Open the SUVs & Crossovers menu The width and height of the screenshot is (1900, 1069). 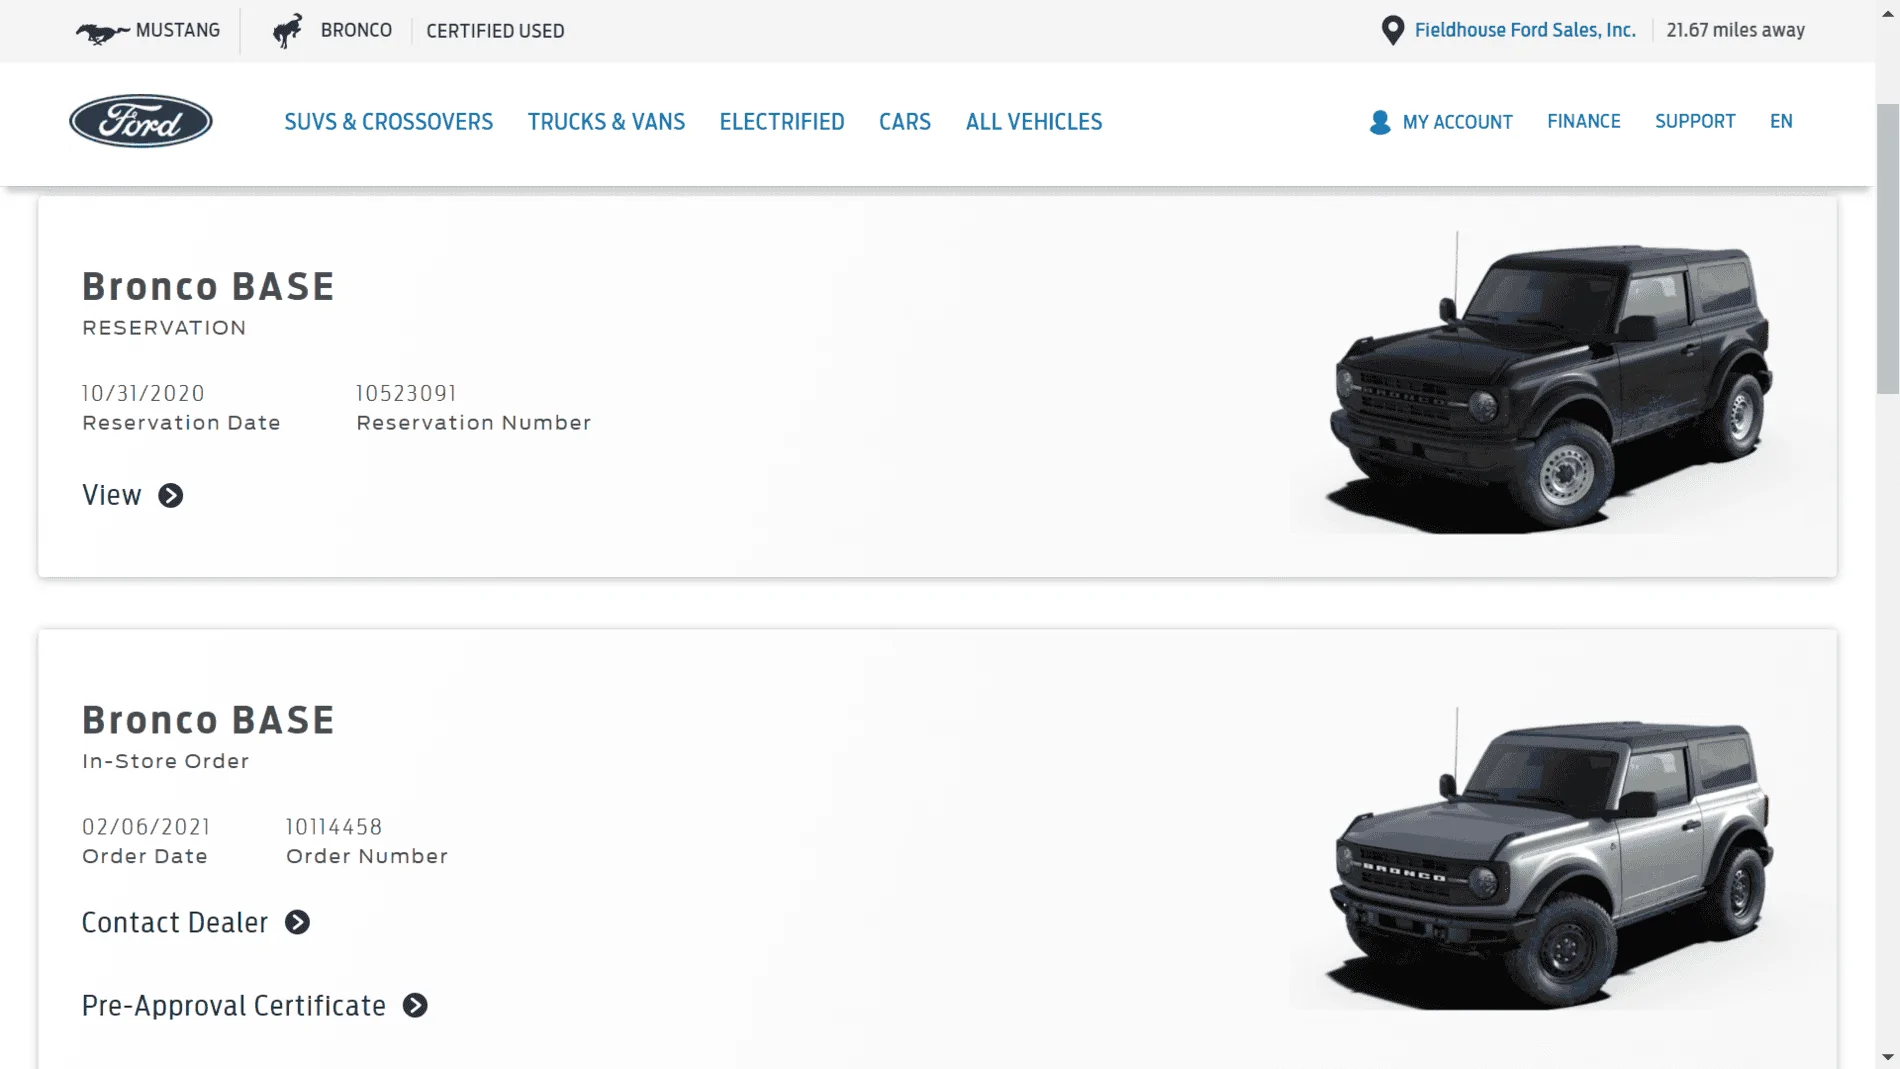pos(388,122)
